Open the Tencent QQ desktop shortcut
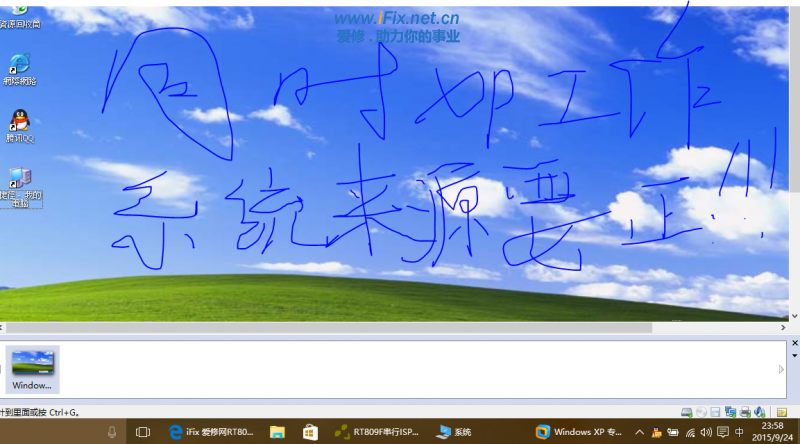This screenshot has height=444, width=800. [x=20, y=126]
